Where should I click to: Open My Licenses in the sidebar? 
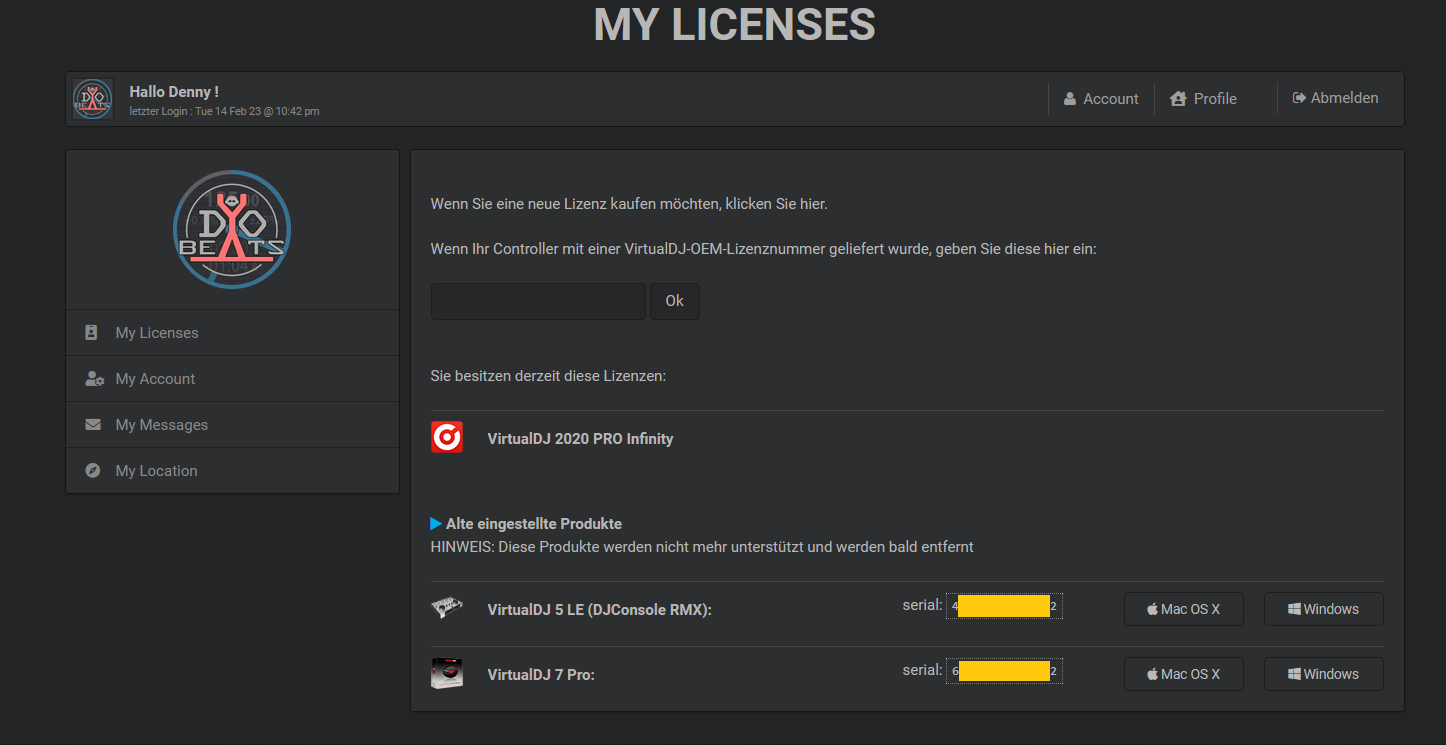coord(157,333)
